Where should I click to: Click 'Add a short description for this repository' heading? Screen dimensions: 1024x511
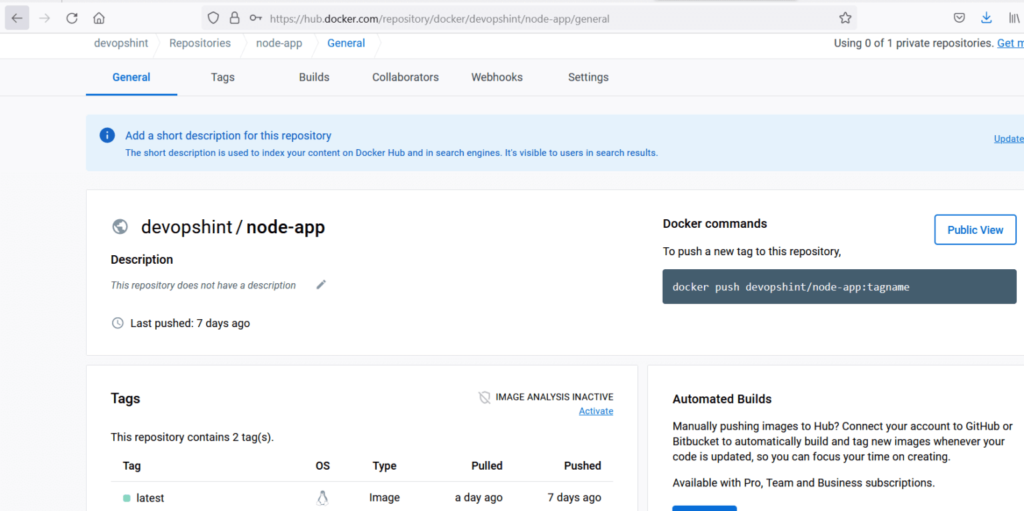click(229, 136)
